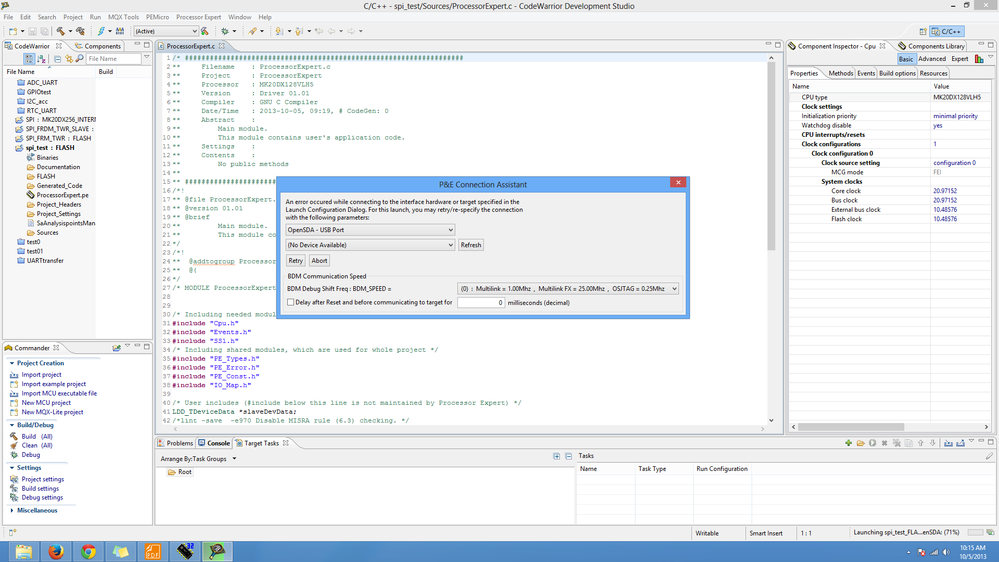Enable the Delay after Reset checkbox

291,303
